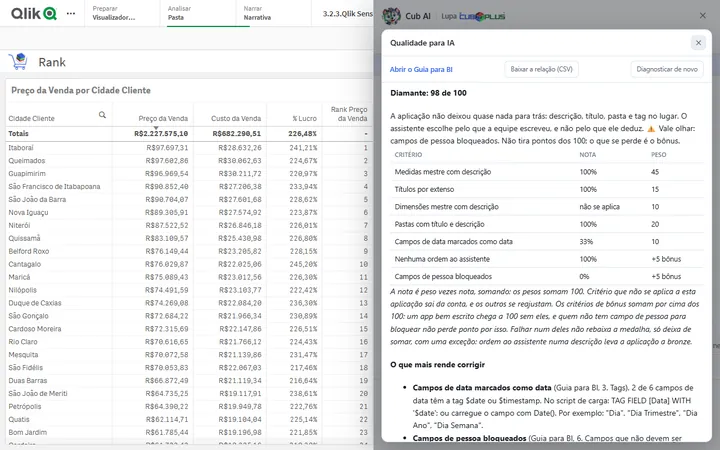This screenshot has height=450, width=720.
Task: Click Diagnosticar de novo button
Action: coord(667,69)
